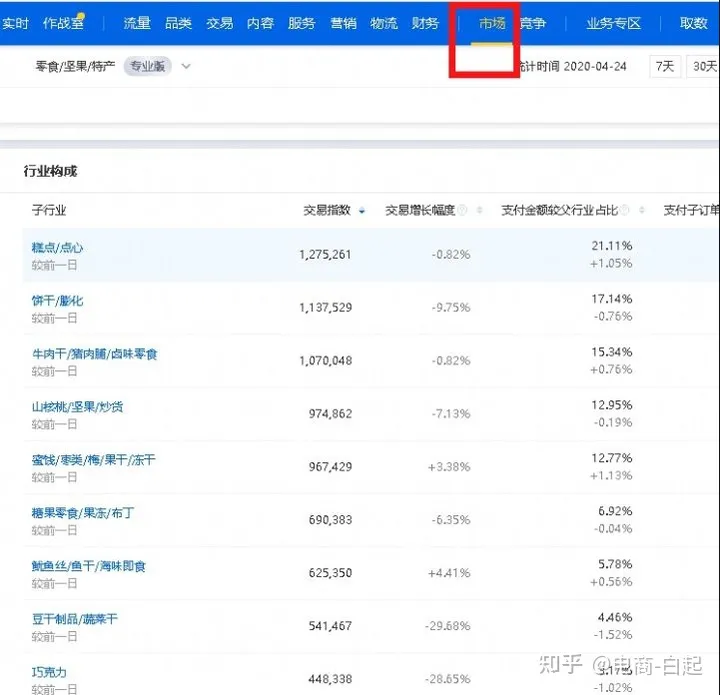The image size is (720, 695).
Task: Expand the 零食/坚果/特产 category chevron
Action: tap(186, 66)
